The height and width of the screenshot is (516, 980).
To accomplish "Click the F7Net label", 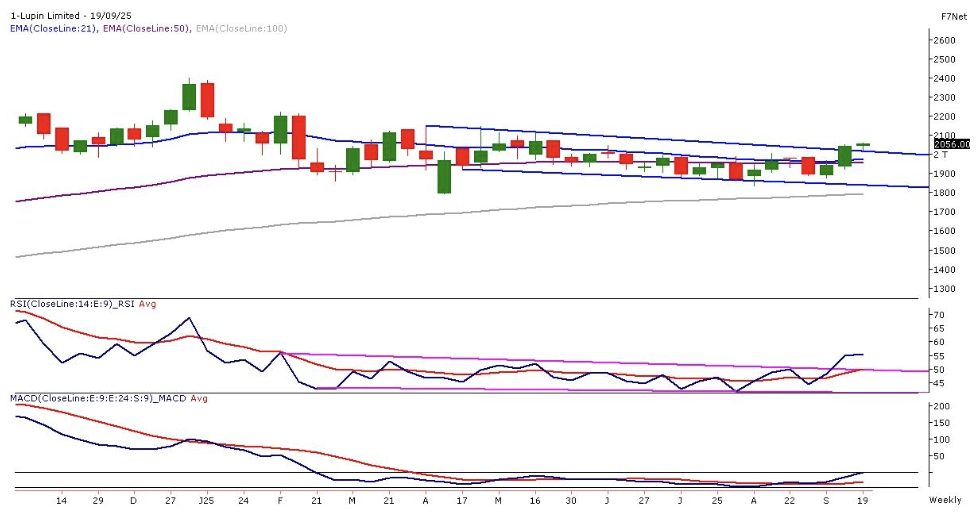I will tap(954, 17).
